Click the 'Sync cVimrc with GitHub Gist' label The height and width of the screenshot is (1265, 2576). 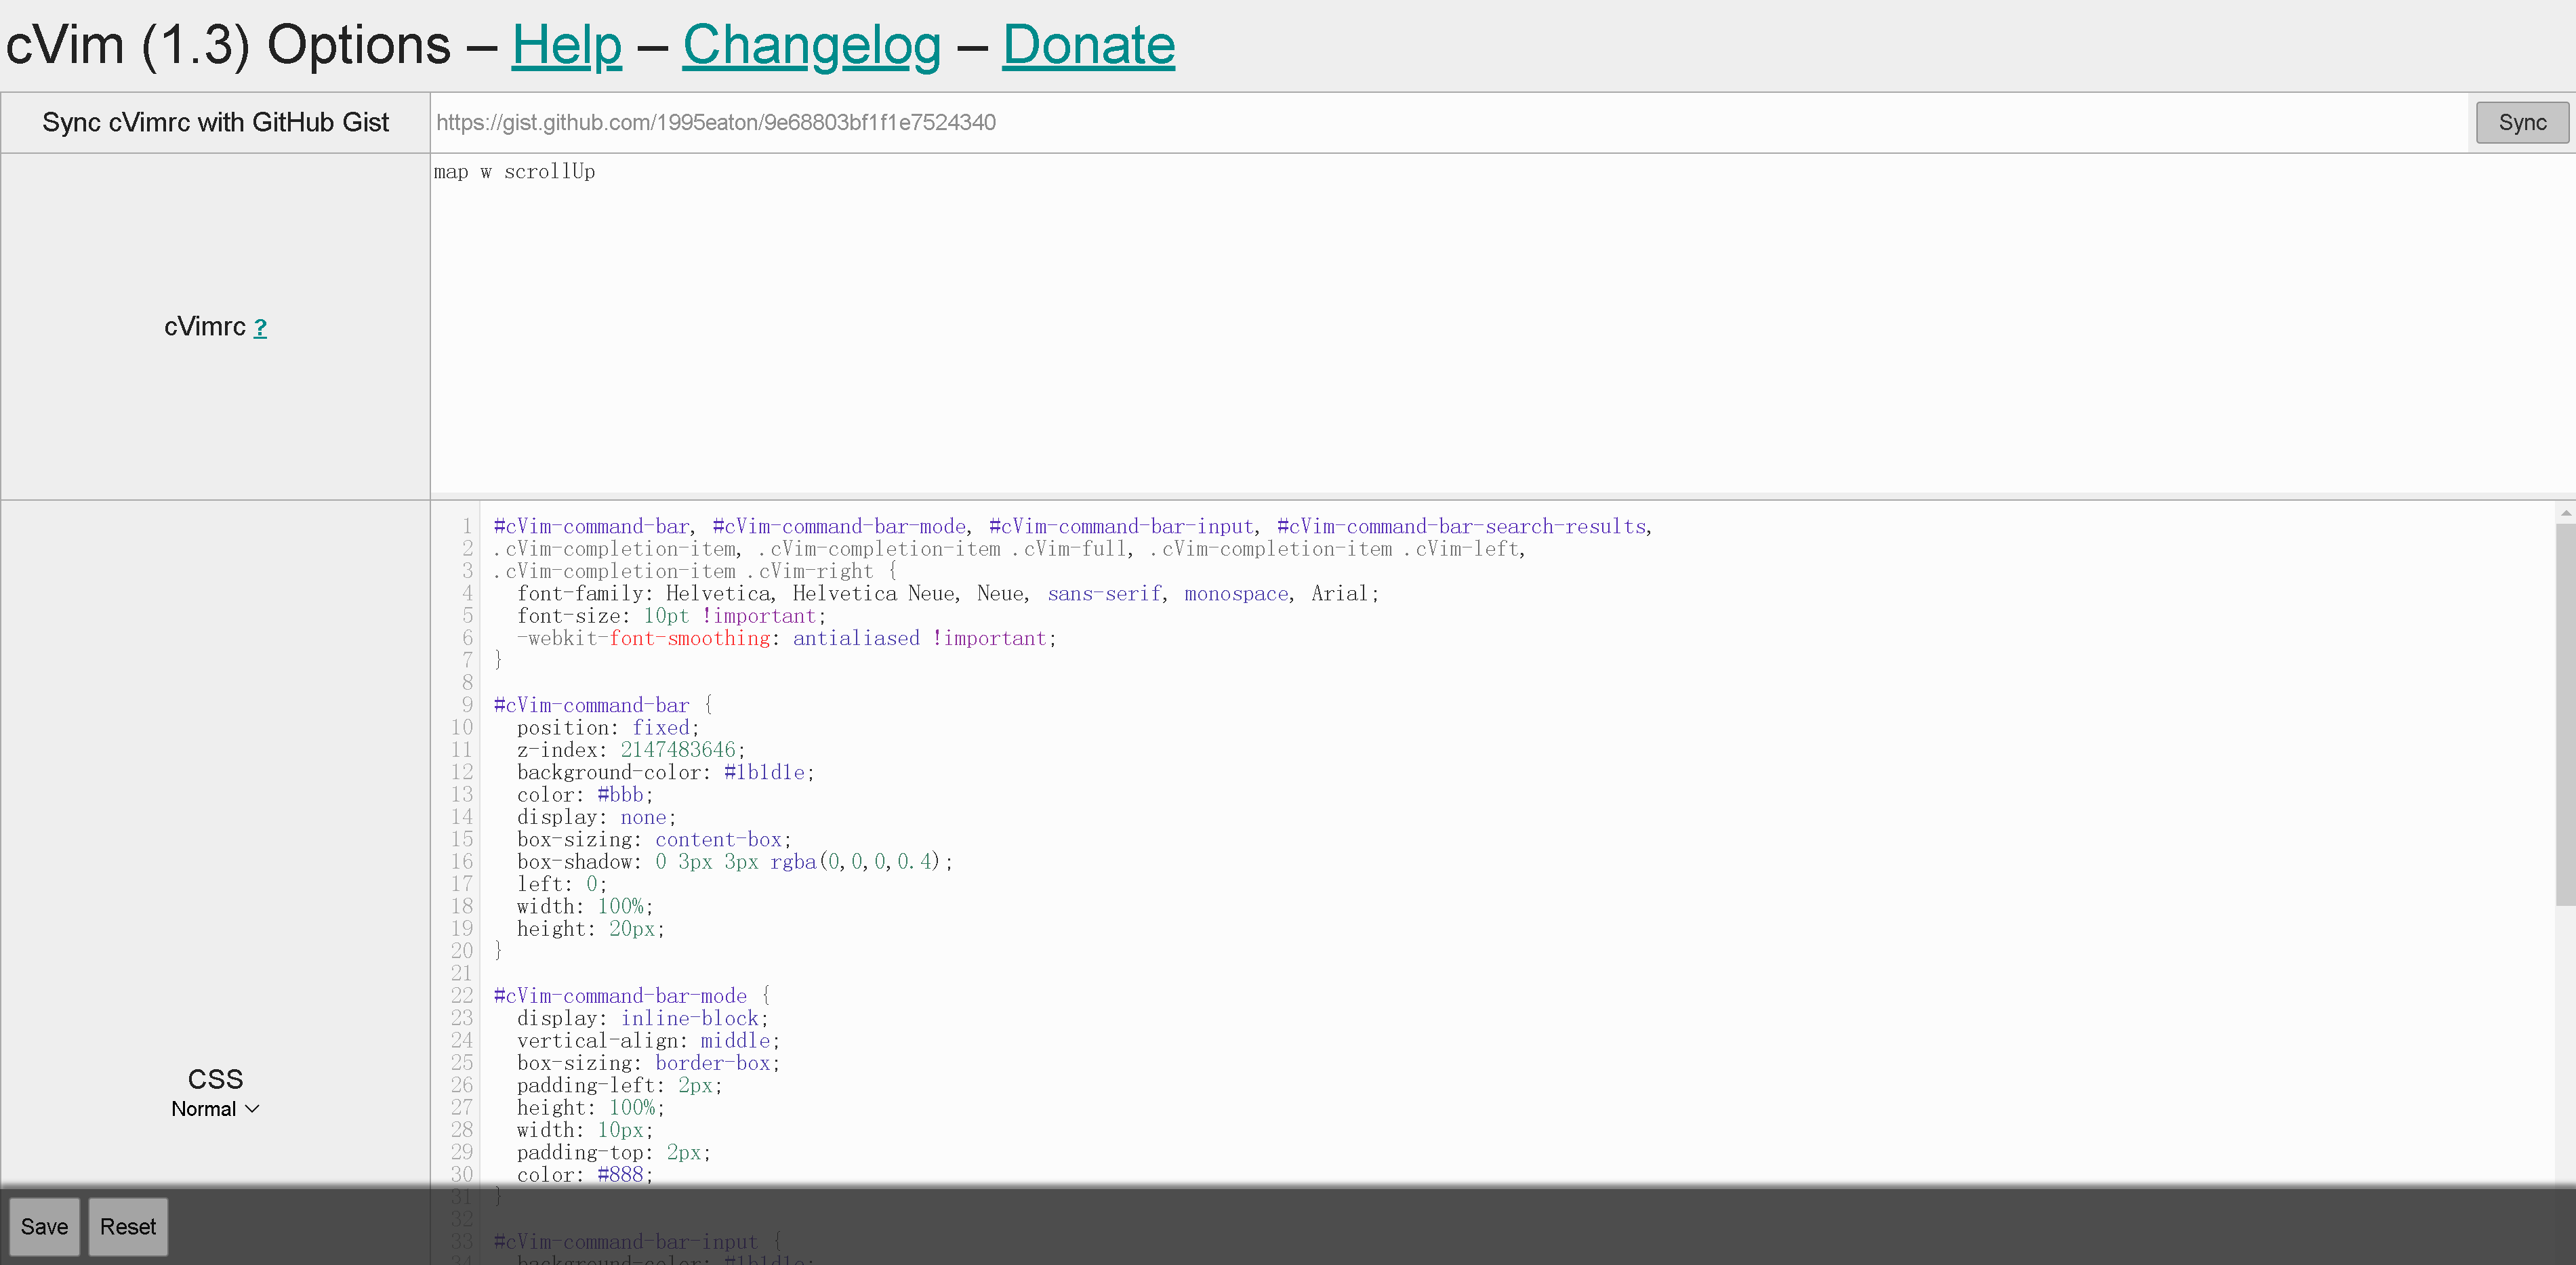point(215,122)
